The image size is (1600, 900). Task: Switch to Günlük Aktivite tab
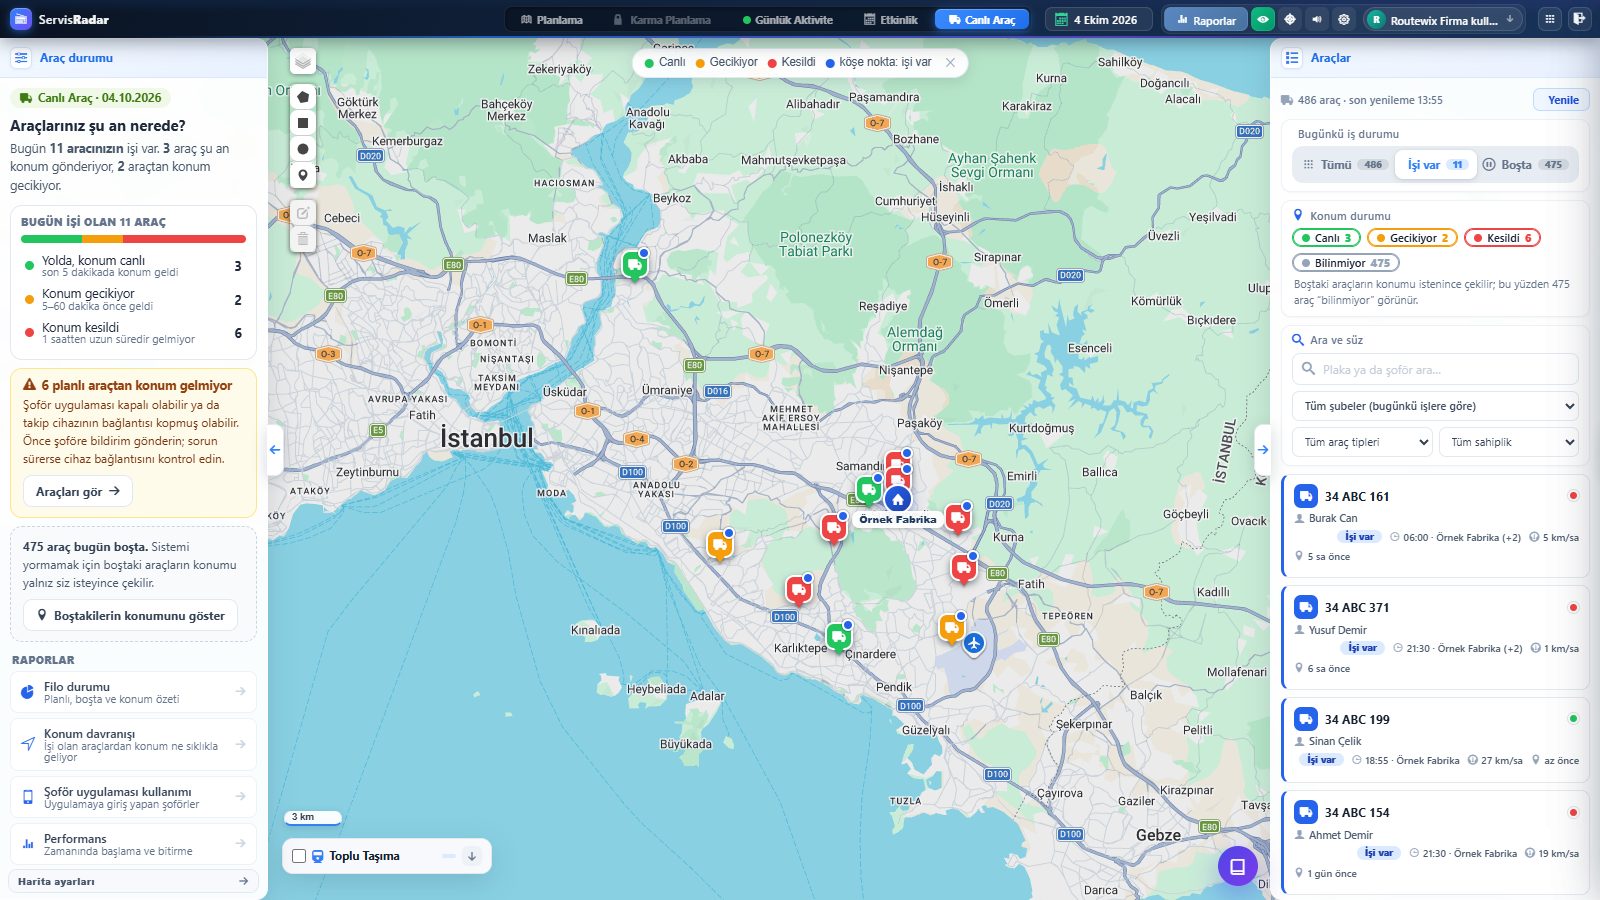point(787,19)
